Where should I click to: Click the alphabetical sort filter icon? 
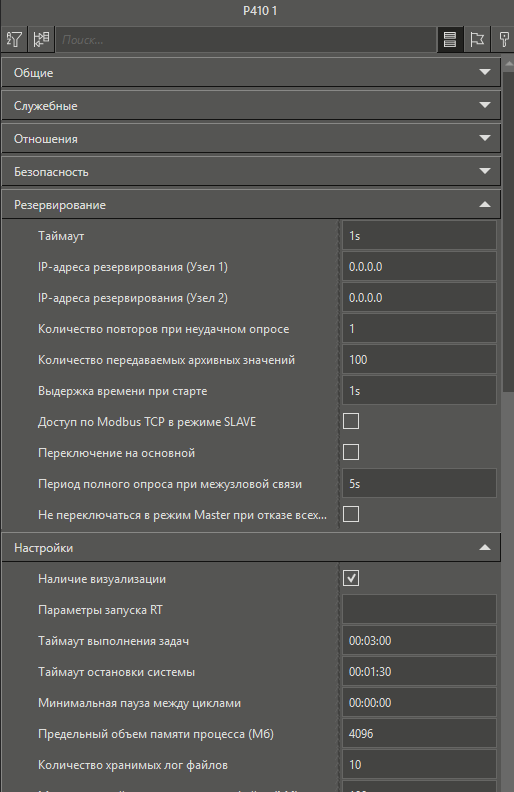(14, 39)
